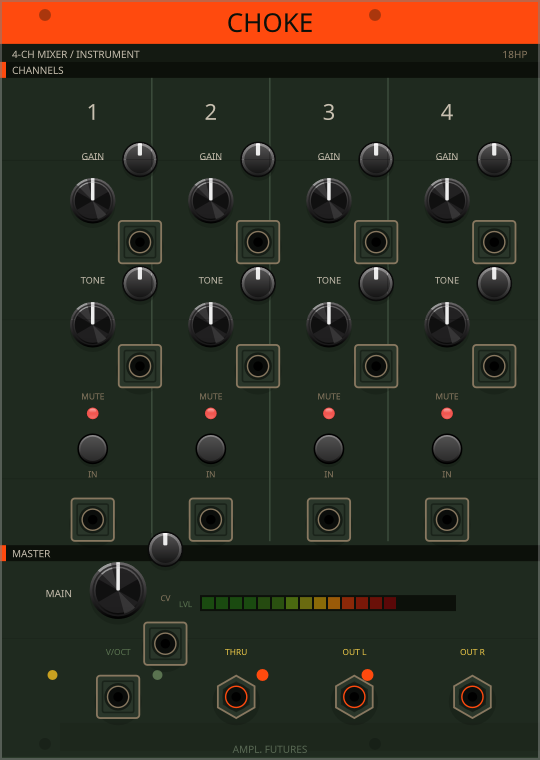This screenshot has height=760, width=540.
Task: Click channel 4 tone CV jack
Action: pos(494,366)
